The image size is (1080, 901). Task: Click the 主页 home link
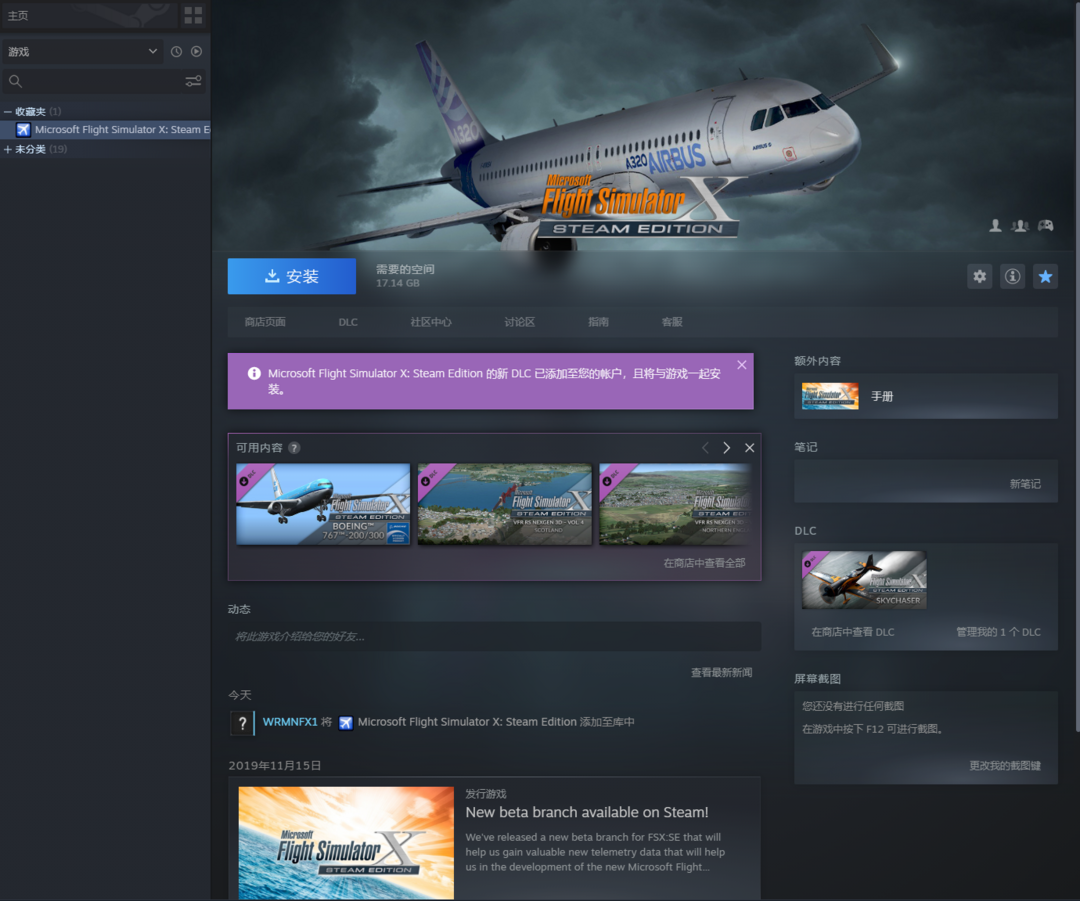click(18, 15)
